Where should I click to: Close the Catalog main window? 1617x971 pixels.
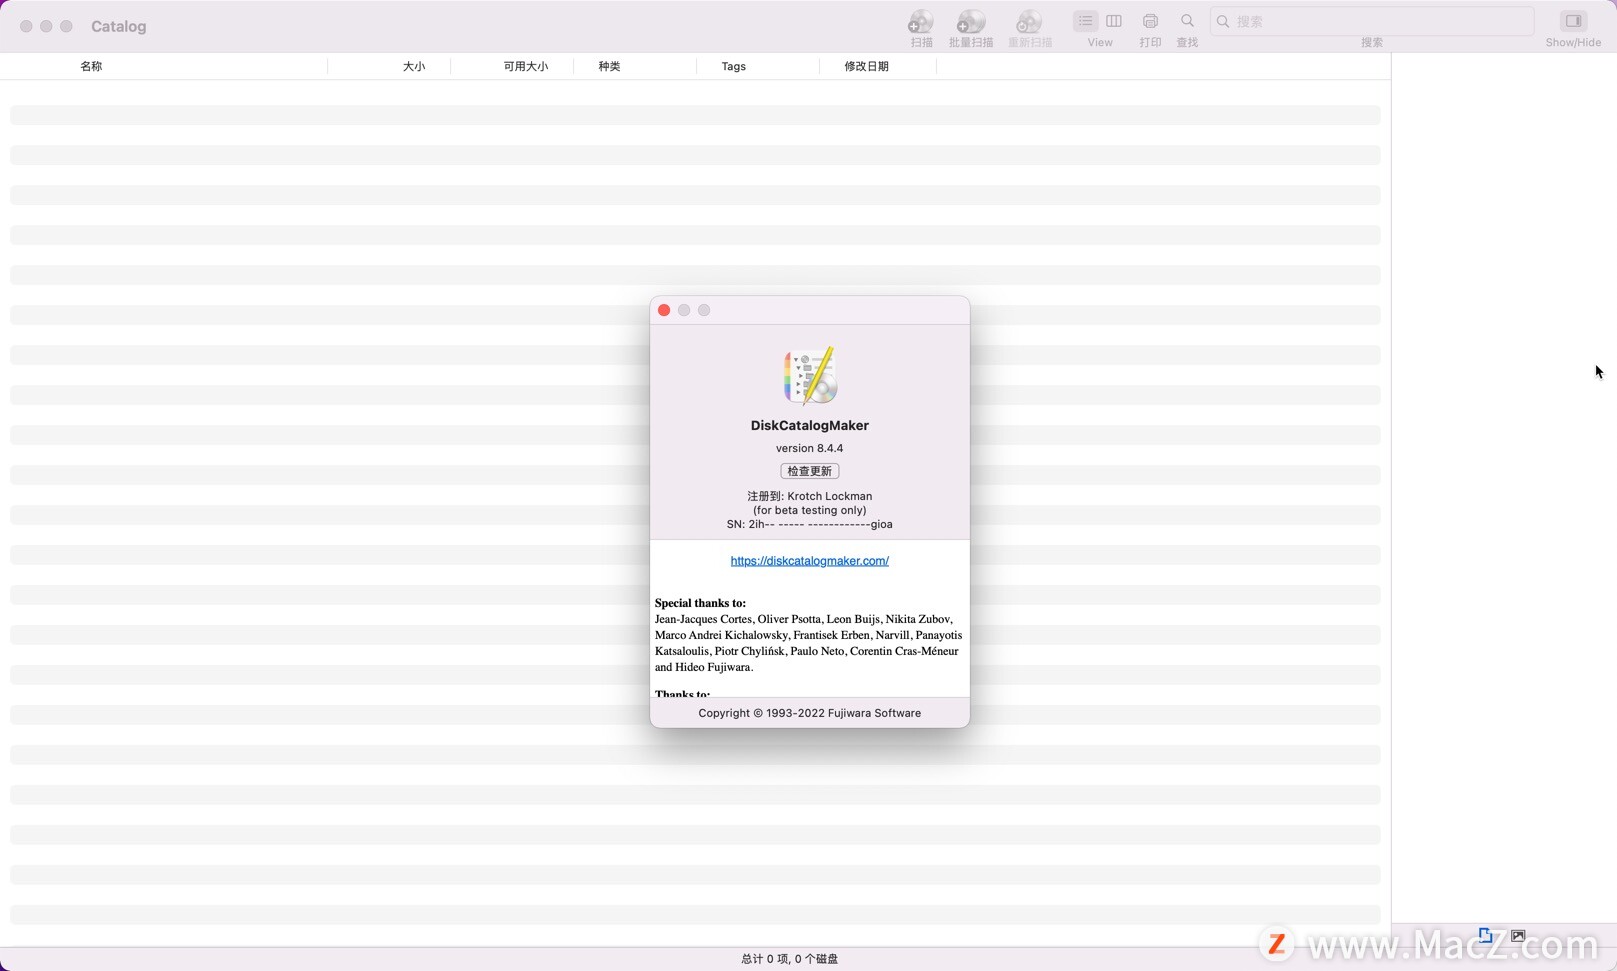click(26, 26)
